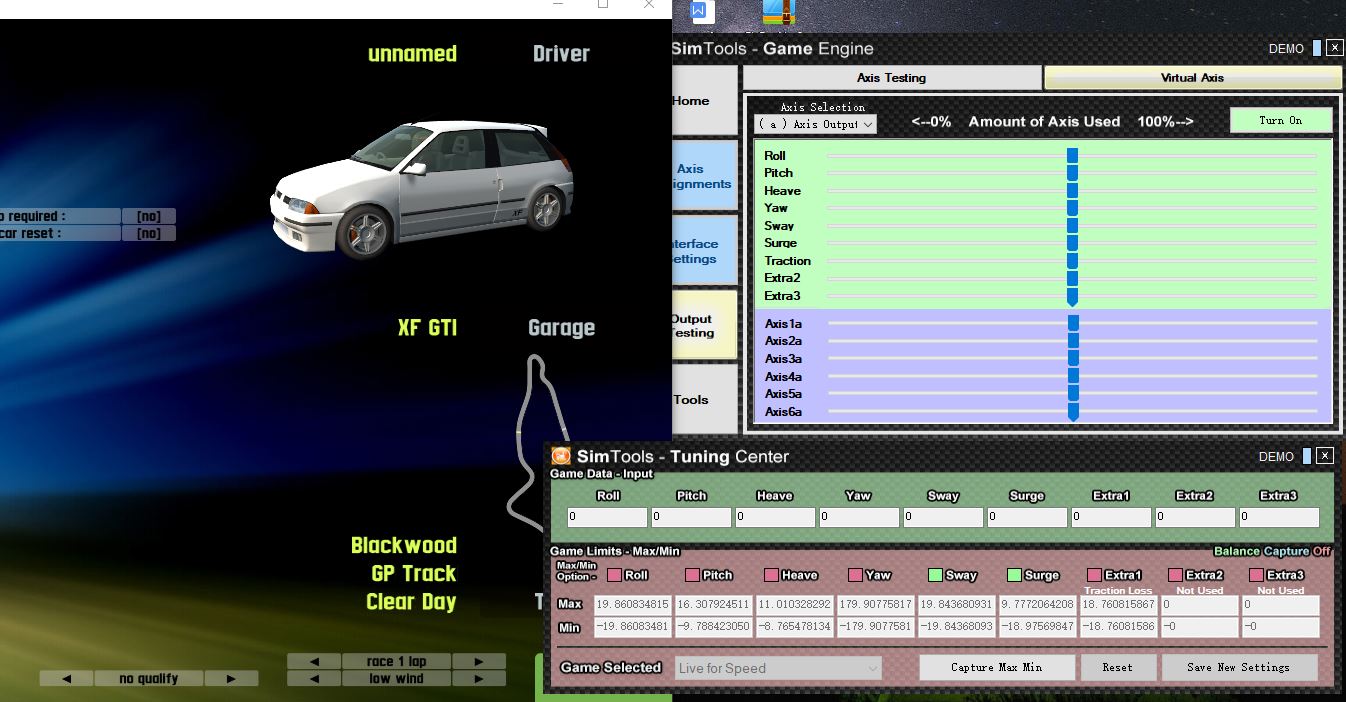Click the left arrow beside 'no qualify'

pos(67,678)
